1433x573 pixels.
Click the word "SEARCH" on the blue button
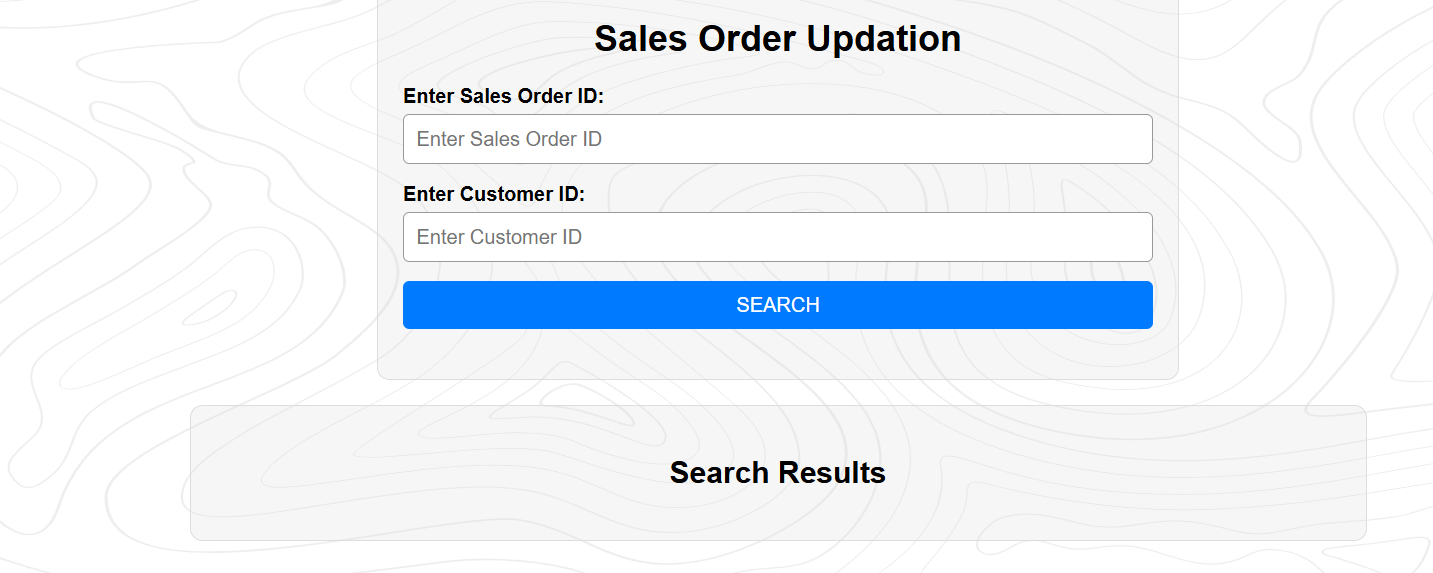pyautogui.click(x=777, y=305)
